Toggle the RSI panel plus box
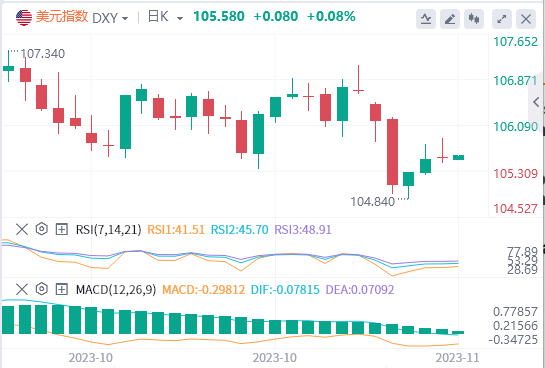Screen dimensions: 545x368 [62, 229]
